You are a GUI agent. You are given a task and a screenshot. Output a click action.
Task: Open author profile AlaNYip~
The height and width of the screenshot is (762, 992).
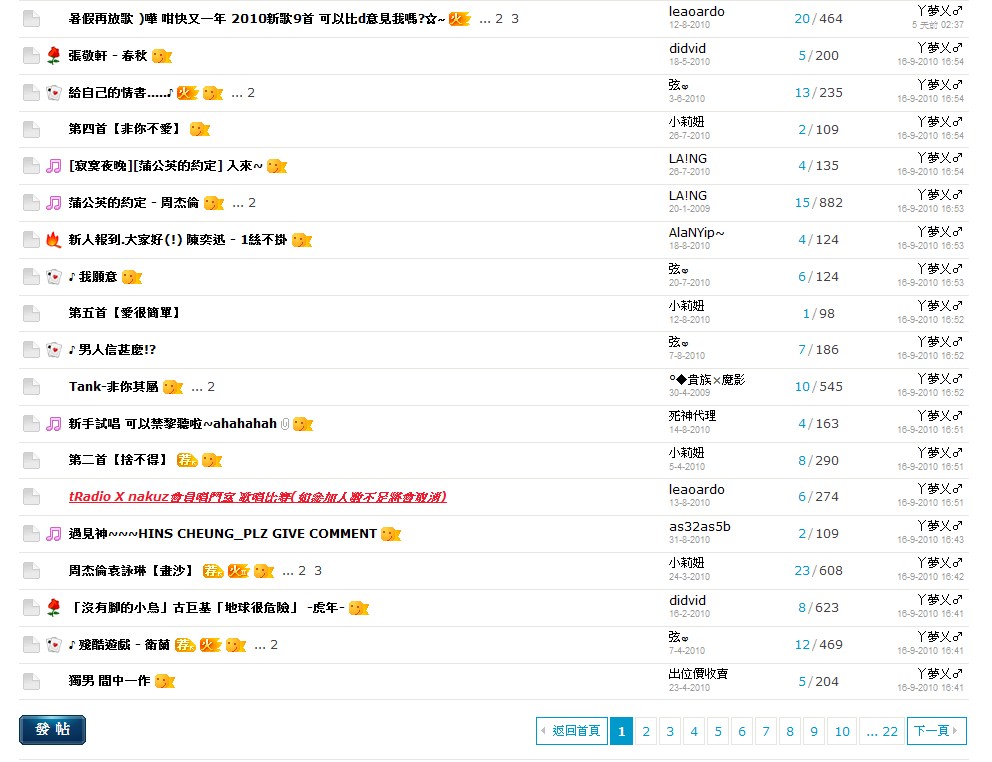(697, 233)
